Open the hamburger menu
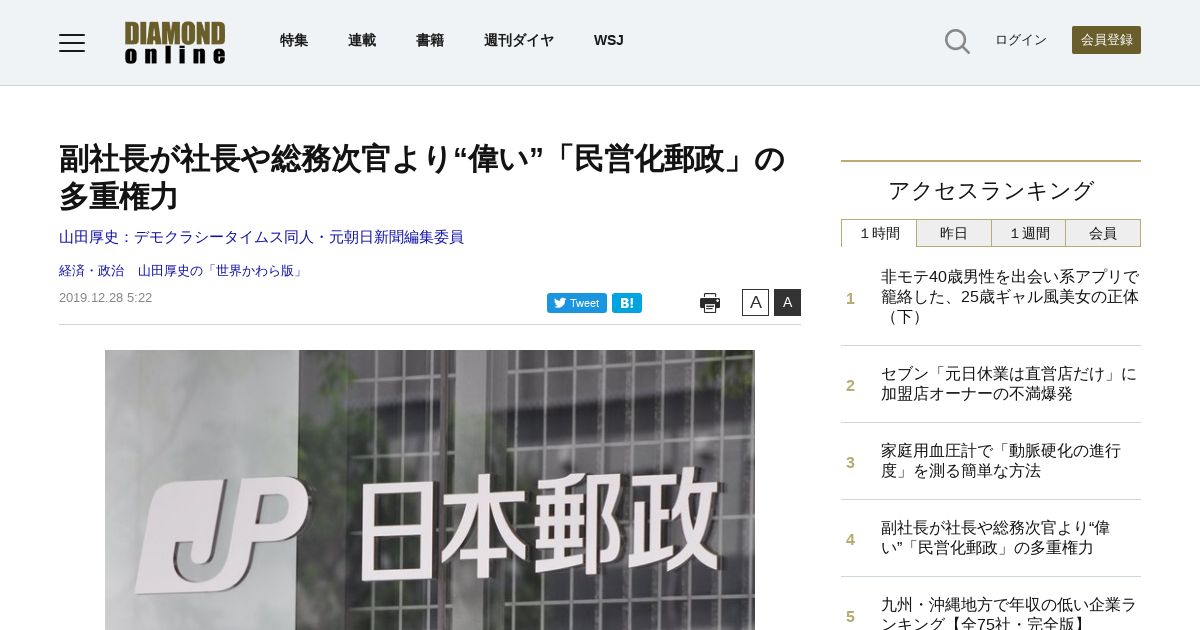Screen dimensions: 1200x630 (x=72, y=43)
